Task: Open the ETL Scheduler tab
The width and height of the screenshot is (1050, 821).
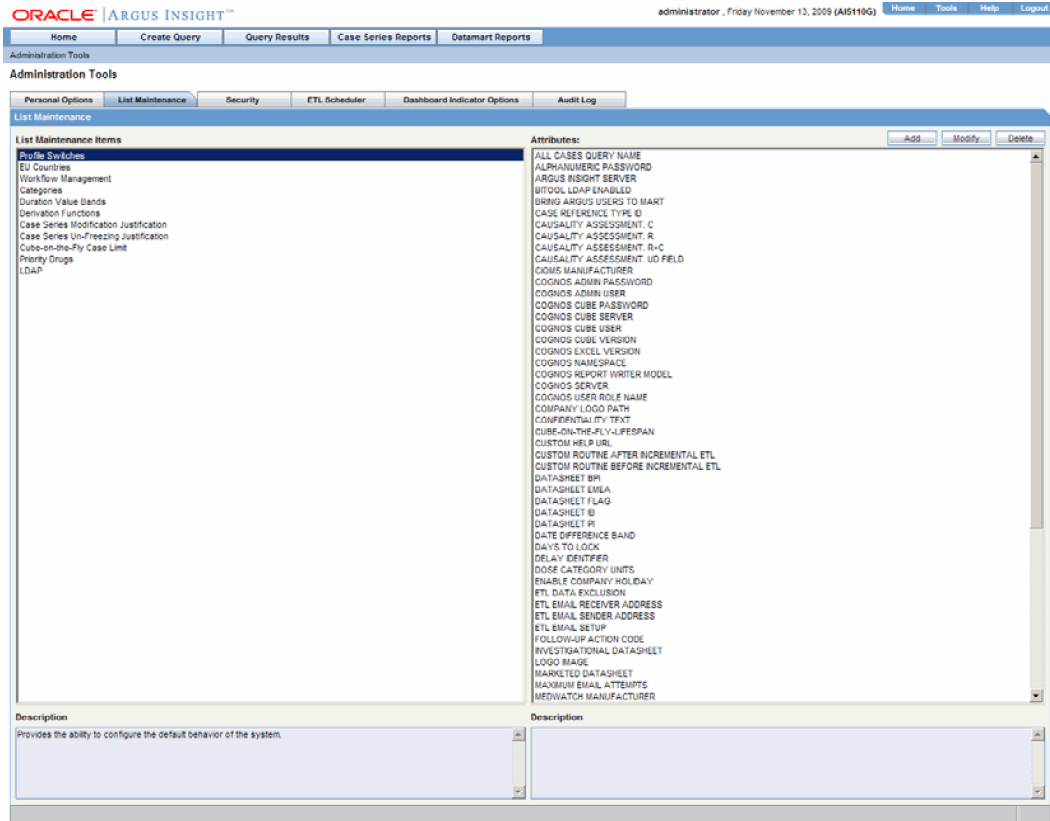Action: [336, 100]
